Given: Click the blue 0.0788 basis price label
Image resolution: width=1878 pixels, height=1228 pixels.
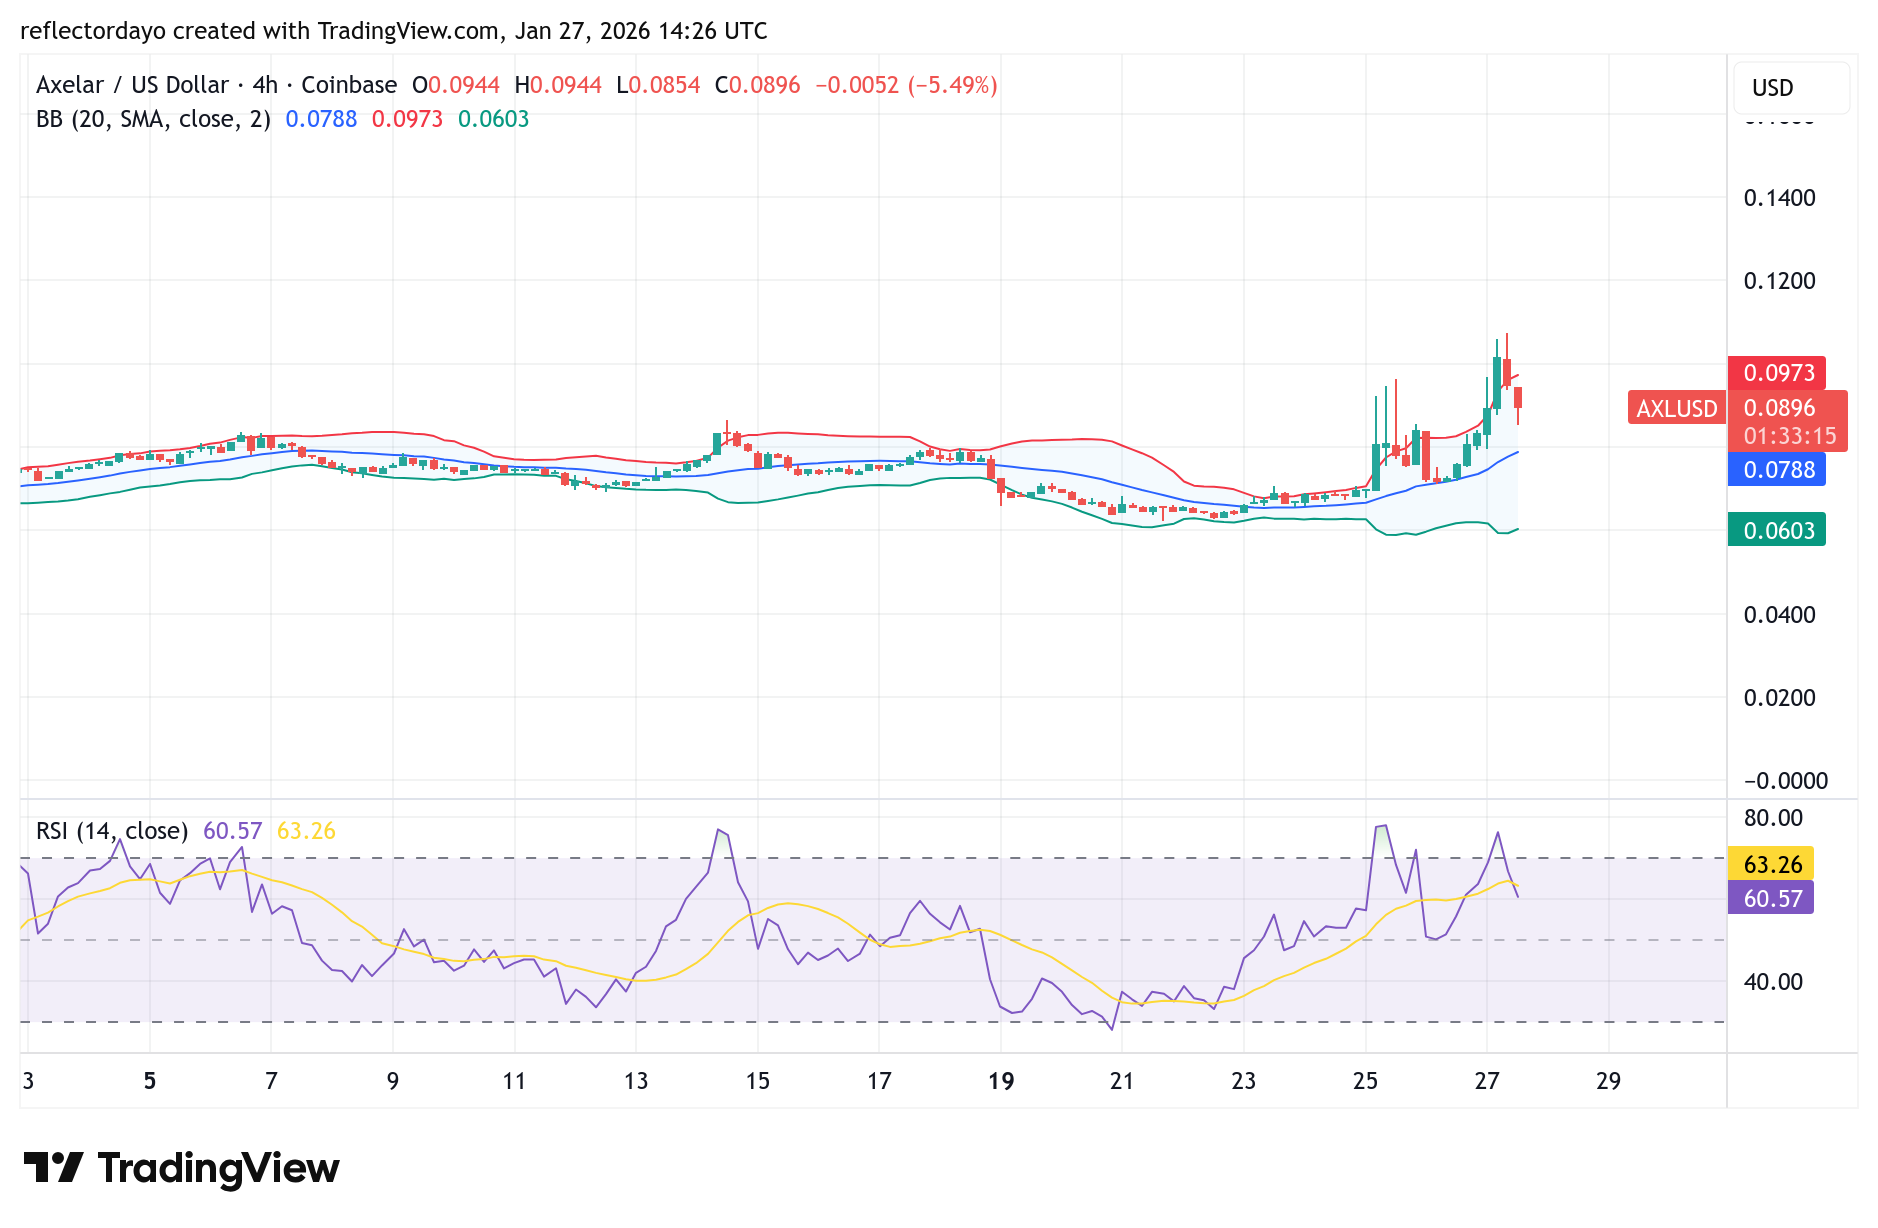Looking at the screenshot, I should [x=1778, y=469].
